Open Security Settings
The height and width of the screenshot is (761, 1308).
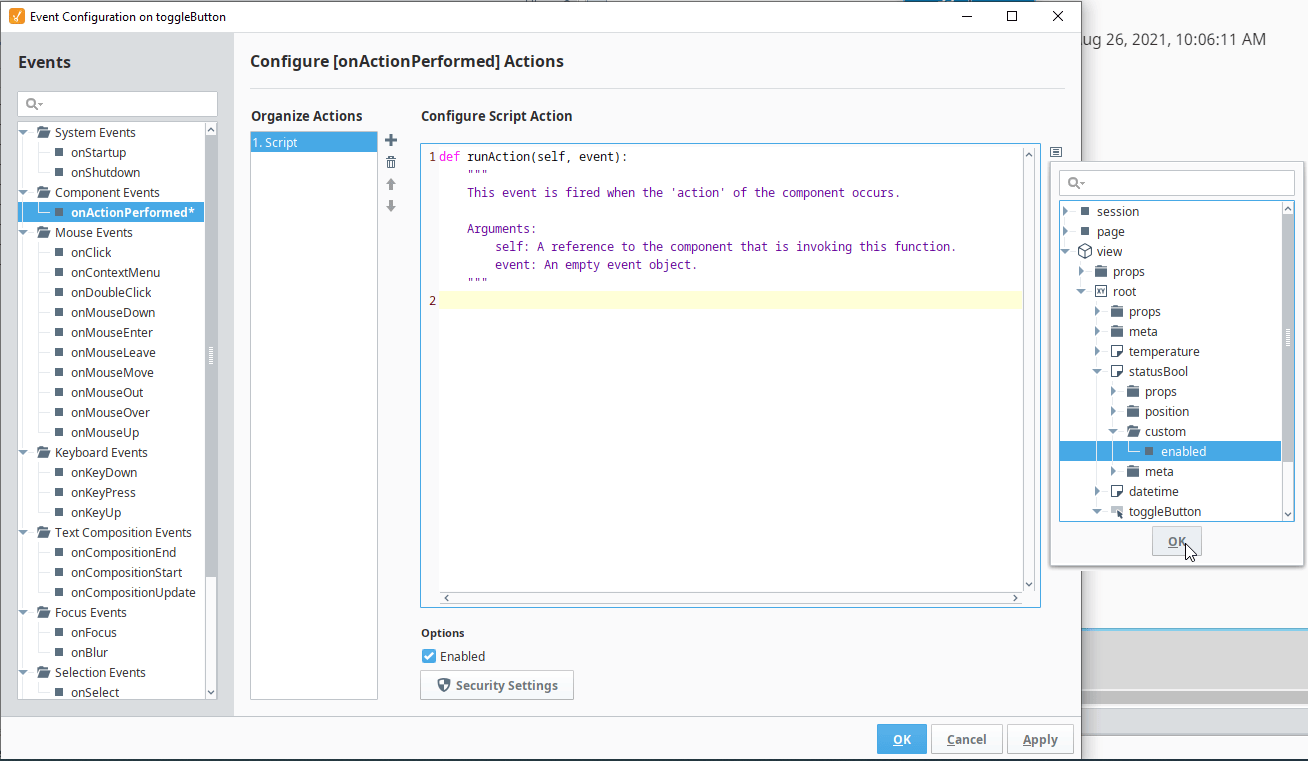coord(496,685)
